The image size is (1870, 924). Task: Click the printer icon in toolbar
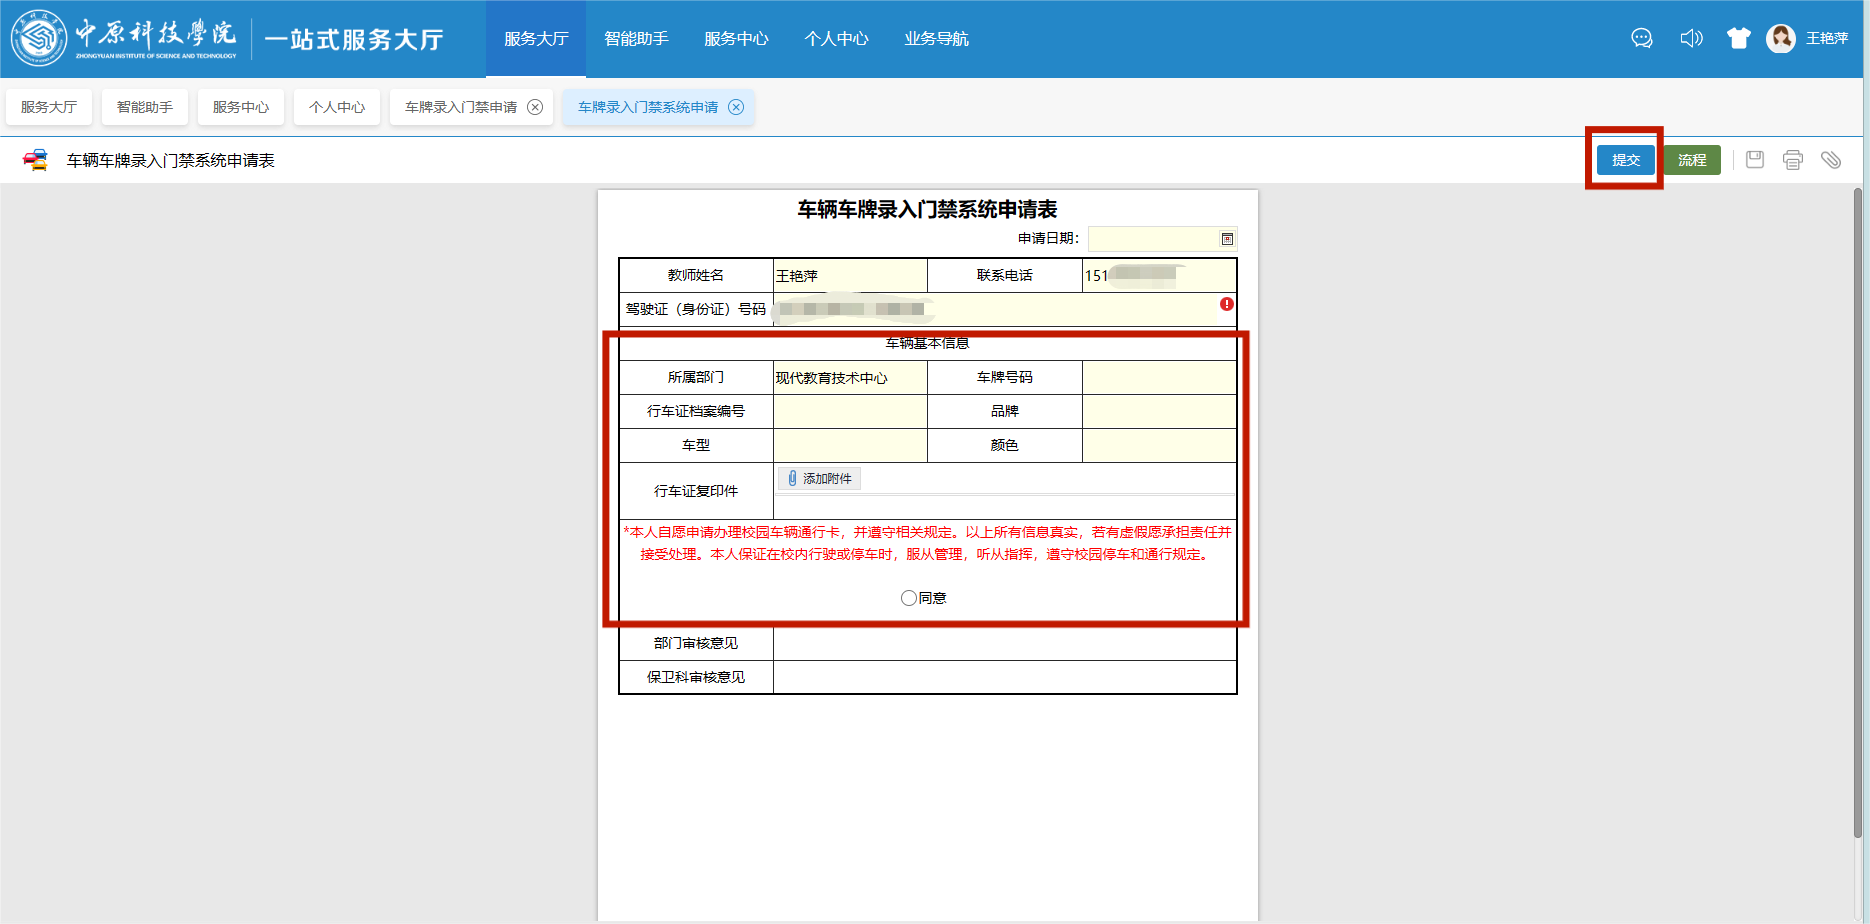[x=1792, y=160]
